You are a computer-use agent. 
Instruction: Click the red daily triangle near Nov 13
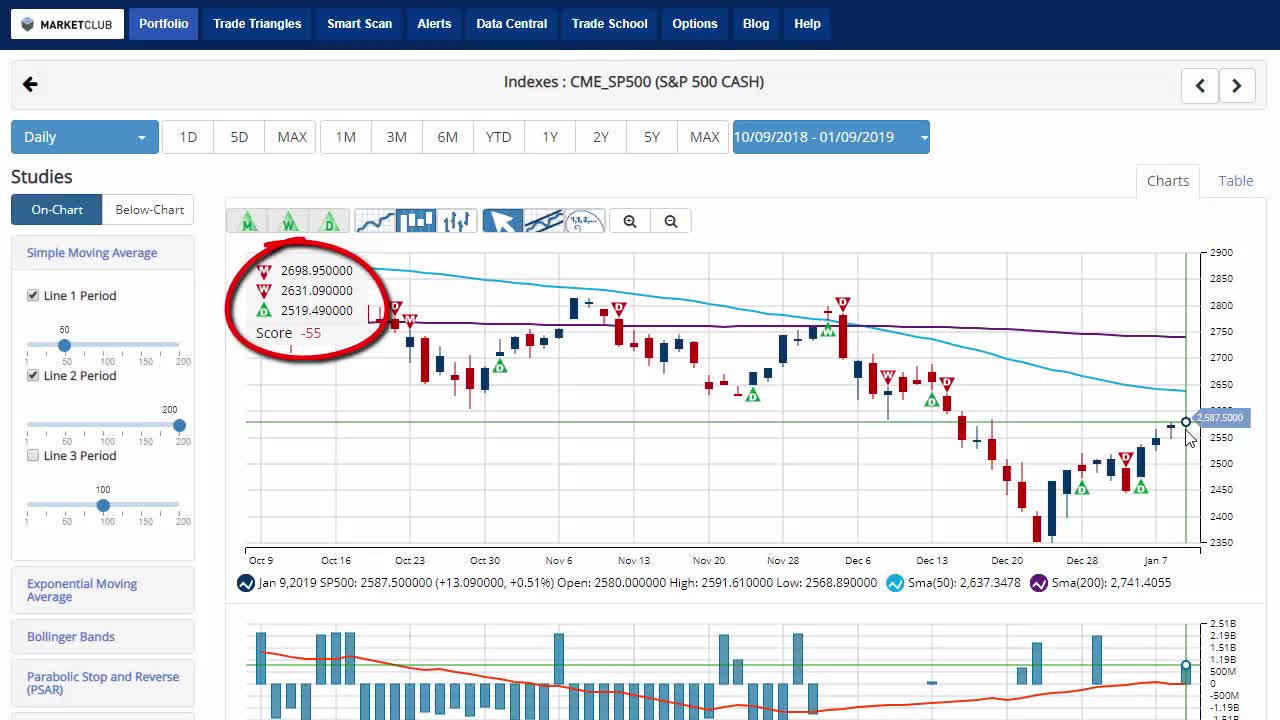click(619, 308)
